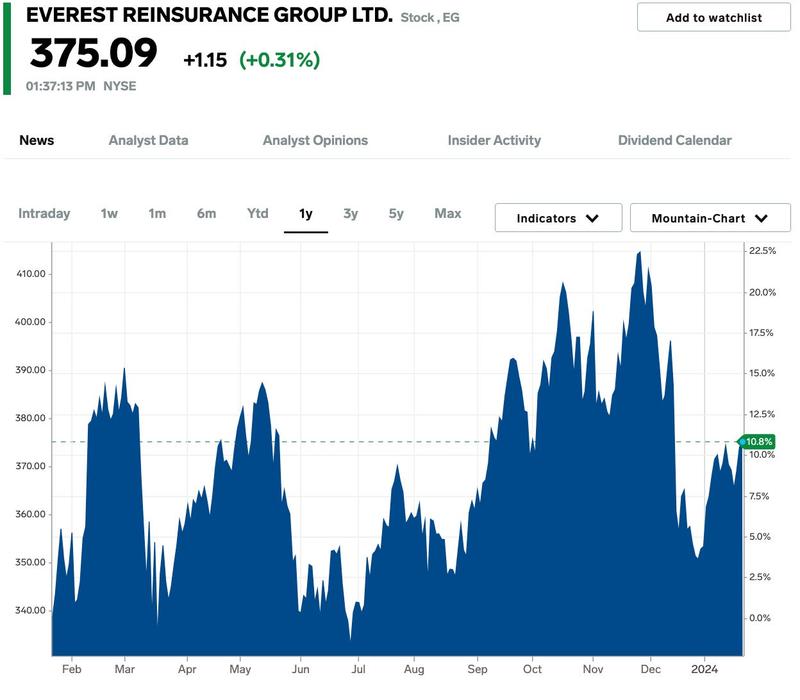Select 1y chart range
Image resolution: width=800 pixels, height=700 pixels.
pos(306,213)
